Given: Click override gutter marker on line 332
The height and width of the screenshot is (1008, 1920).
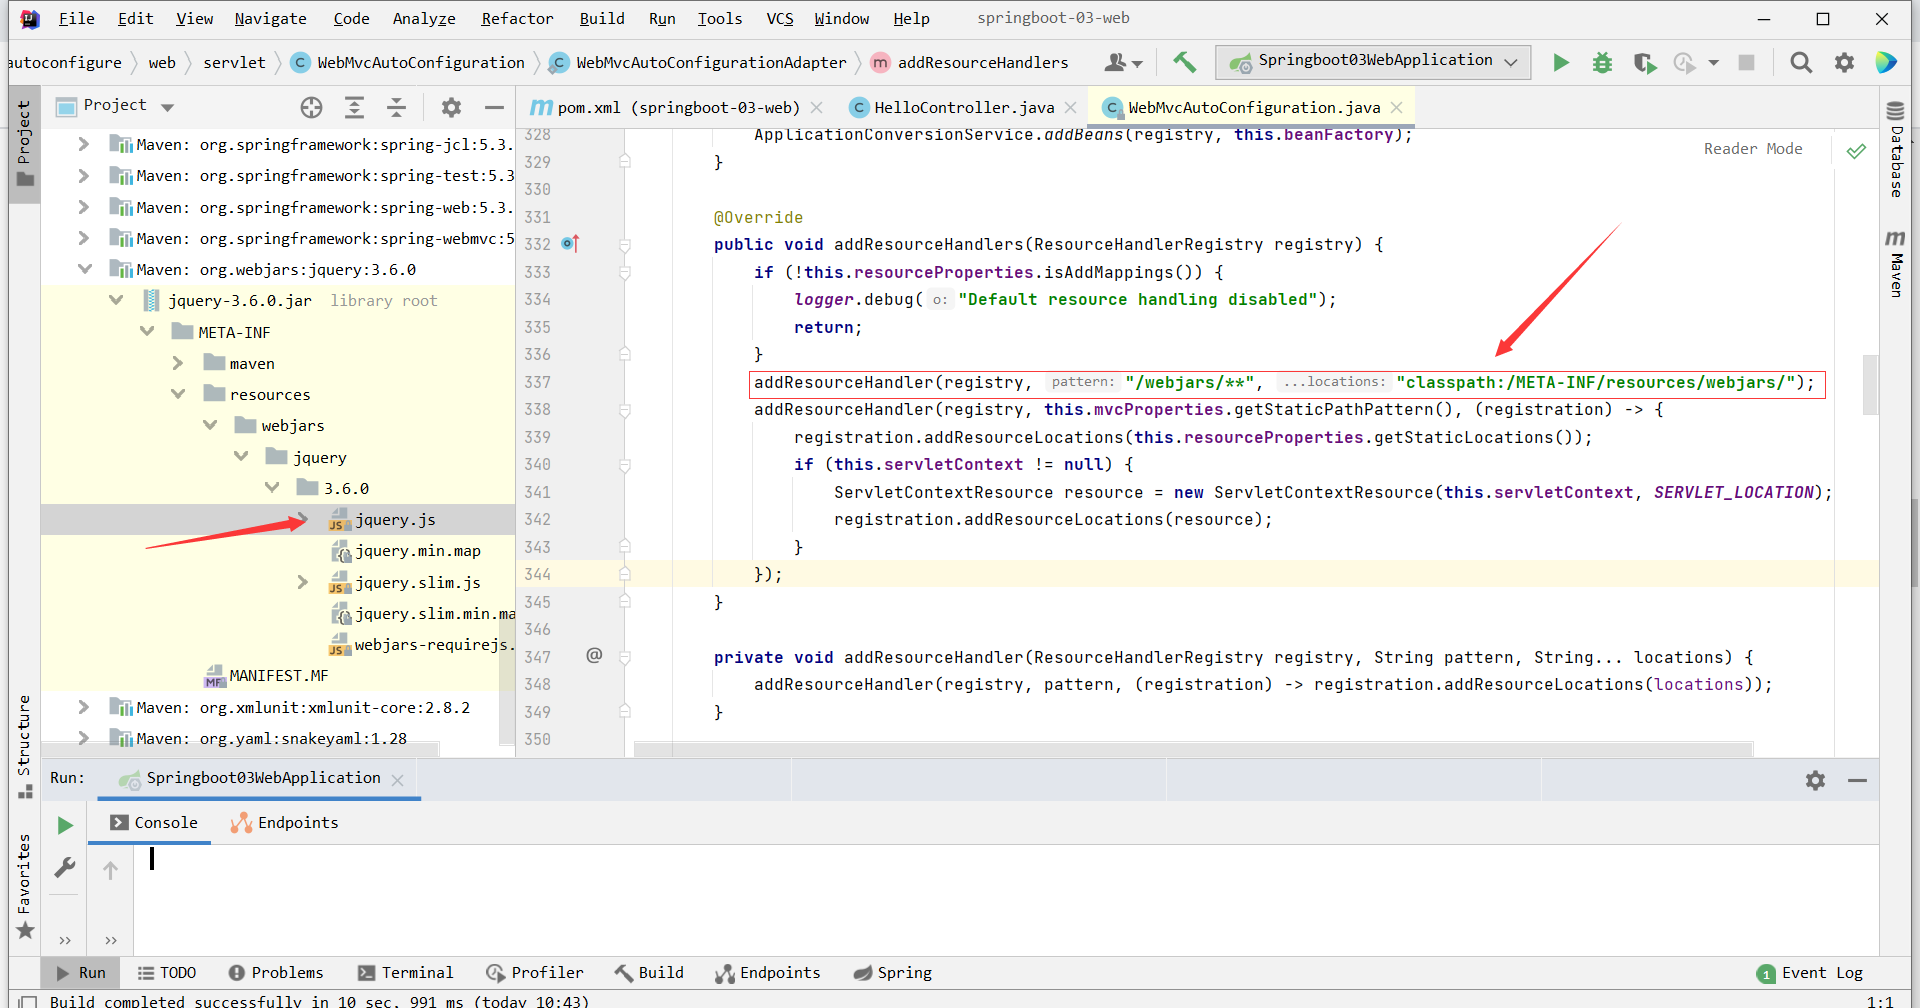Looking at the screenshot, I should (570, 243).
